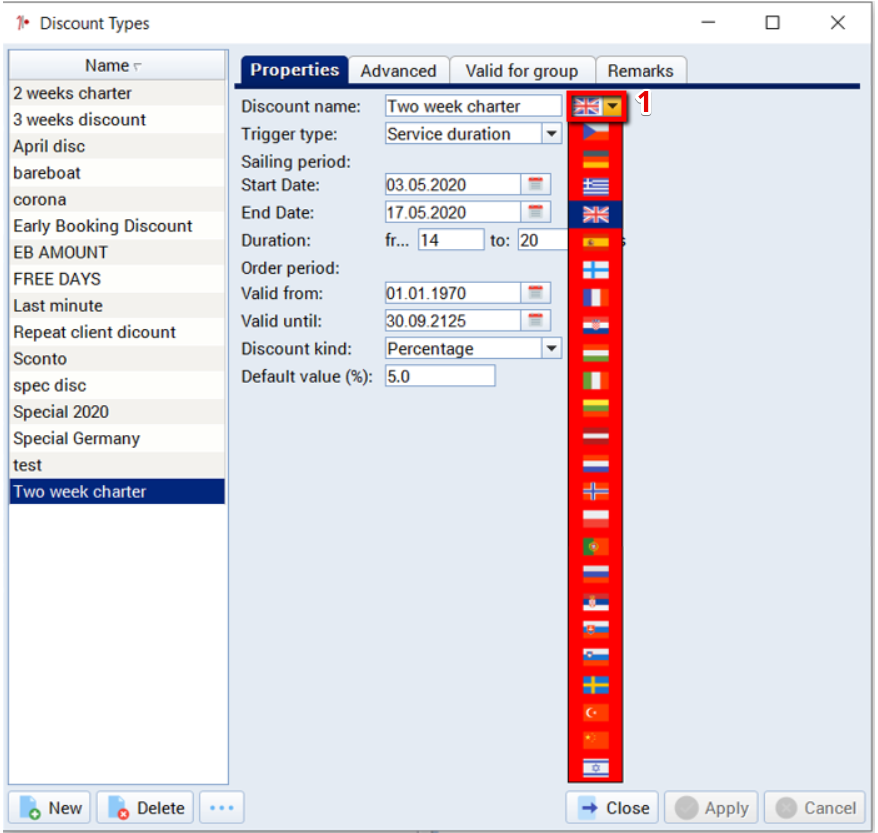Delete the selected discount type

pyautogui.click(x=146, y=807)
